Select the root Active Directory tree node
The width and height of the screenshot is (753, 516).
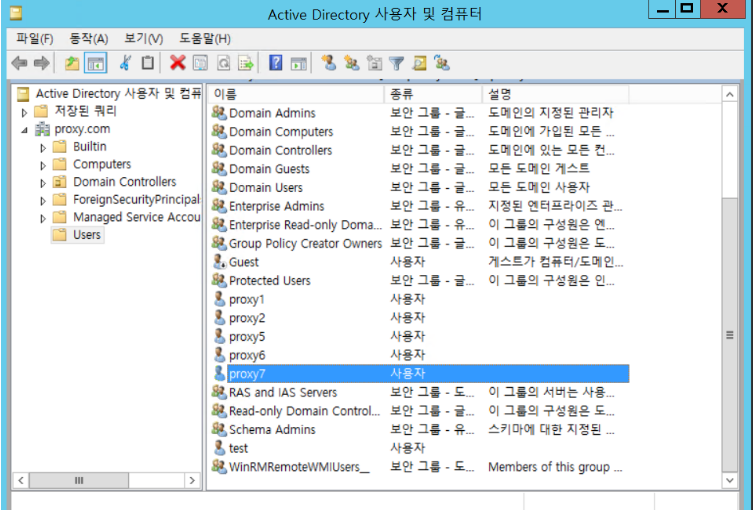click(x=109, y=93)
